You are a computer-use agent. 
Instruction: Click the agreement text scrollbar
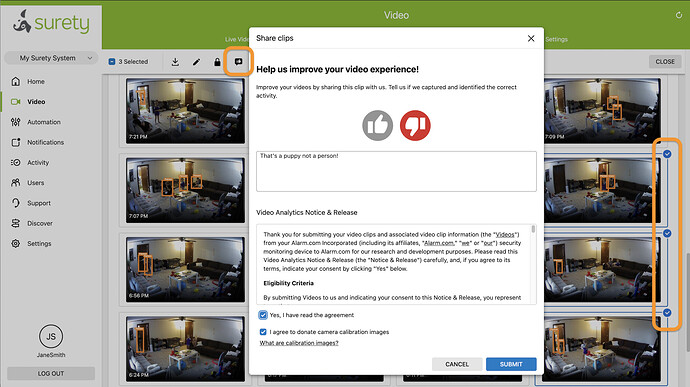(x=533, y=229)
